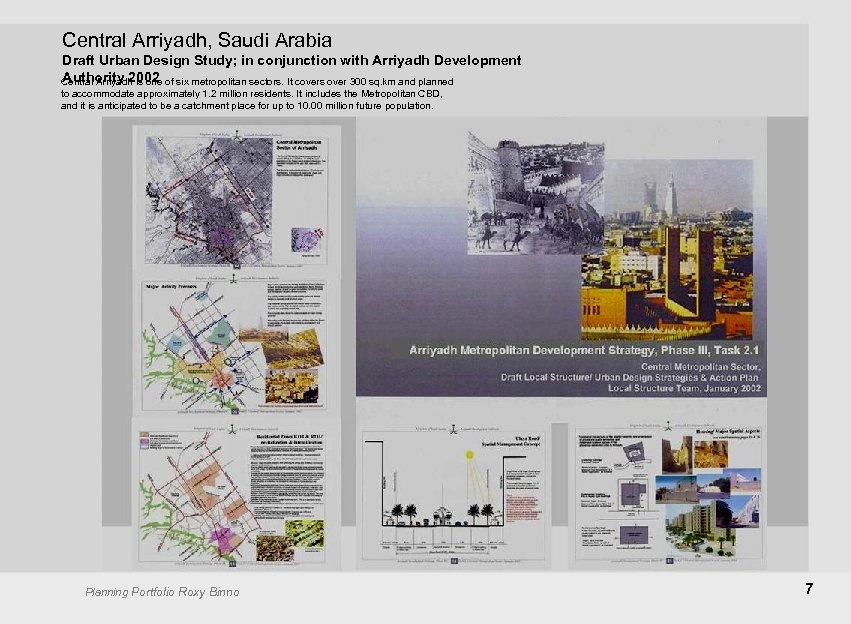Select the compass-like circular marker on the activity map
This screenshot has height=624, width=851.
click(x=227, y=359)
